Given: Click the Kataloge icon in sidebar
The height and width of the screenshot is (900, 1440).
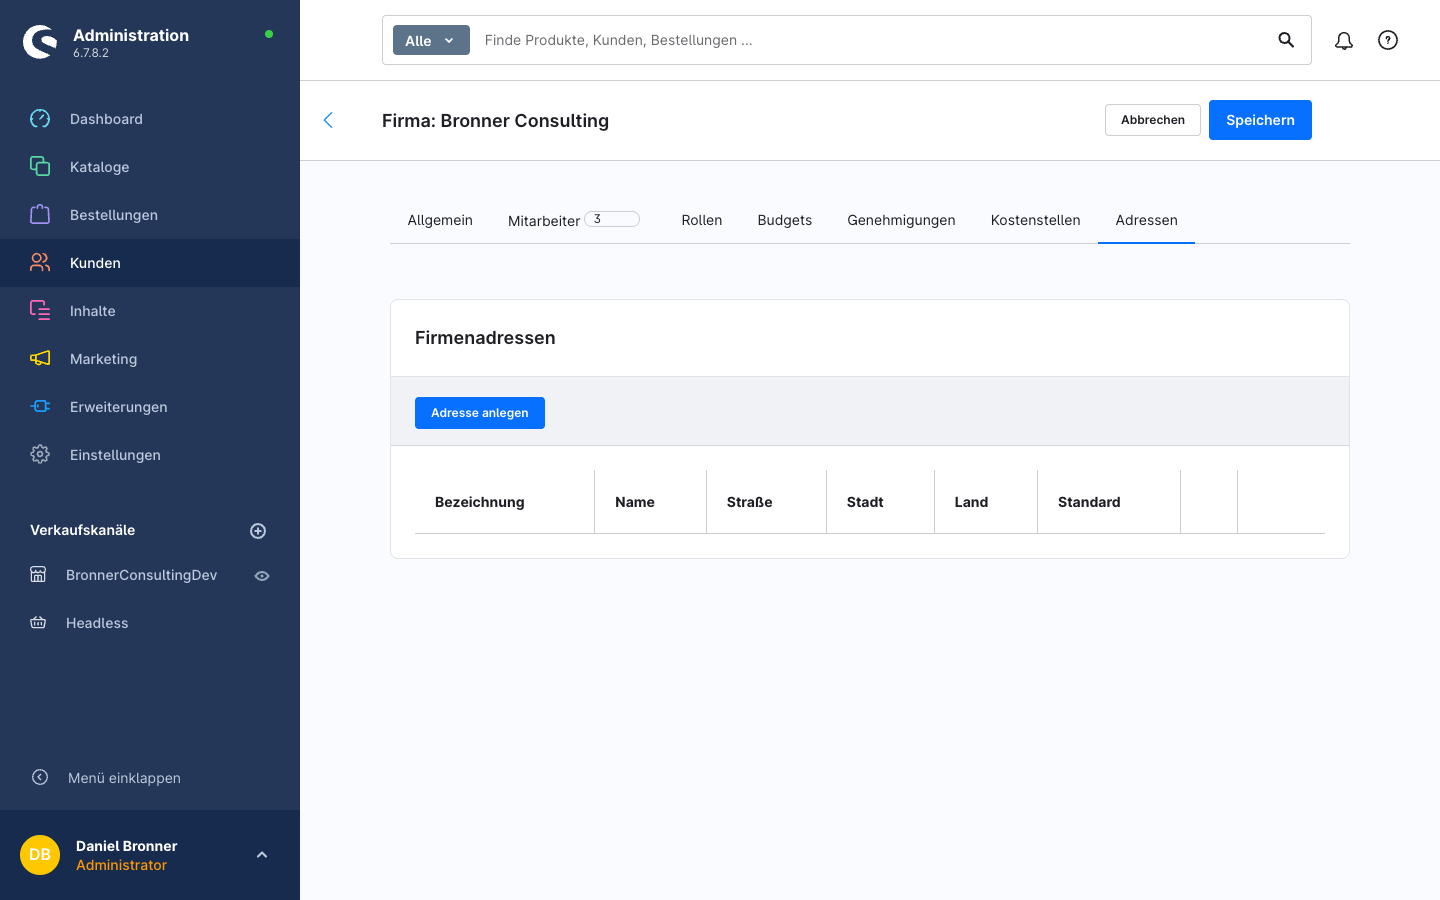Looking at the screenshot, I should pyautogui.click(x=40, y=167).
